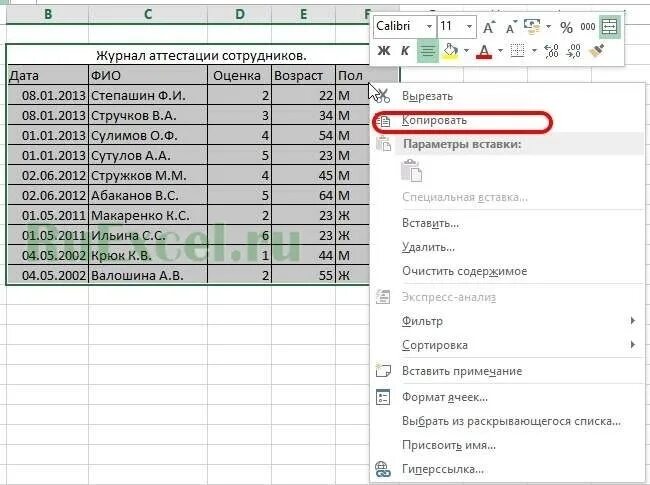650x485 pixels.
Task: Expand borders dropdown arrow
Action: point(534,51)
